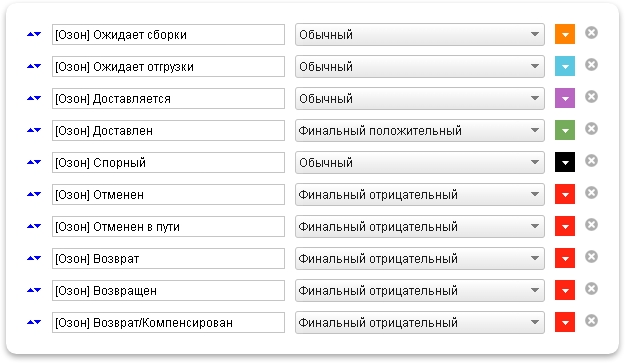Delete the Спорный status row

(591, 161)
